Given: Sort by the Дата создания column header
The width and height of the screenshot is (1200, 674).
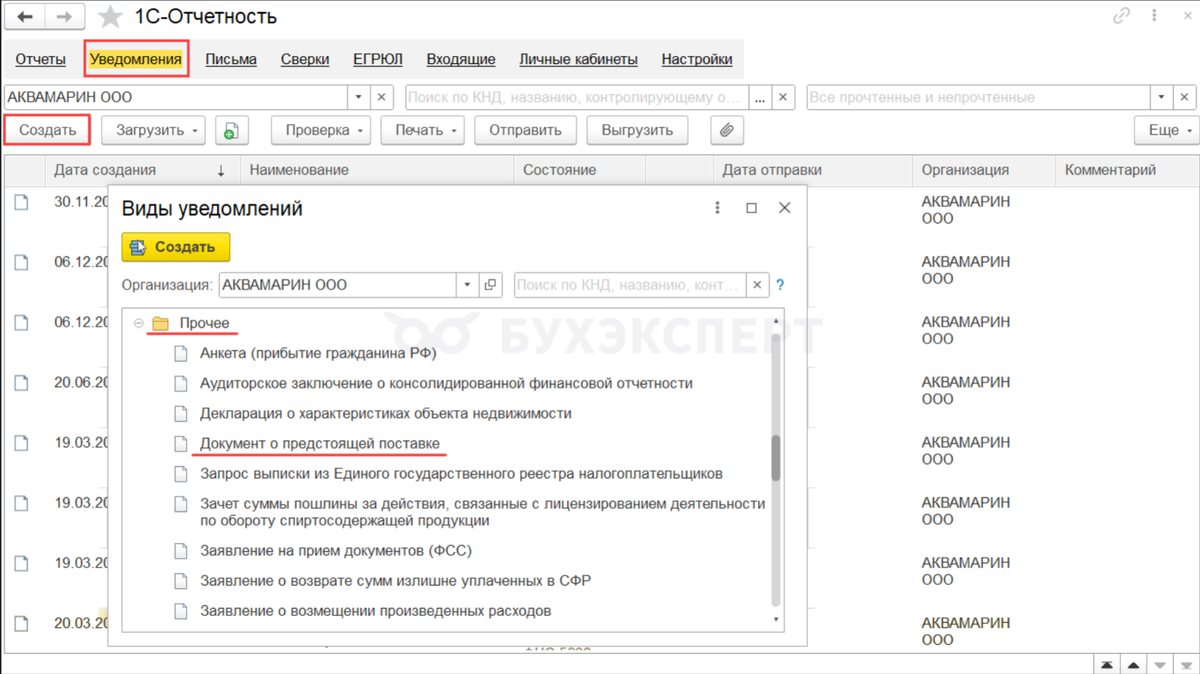Looking at the screenshot, I should click(x=140, y=170).
